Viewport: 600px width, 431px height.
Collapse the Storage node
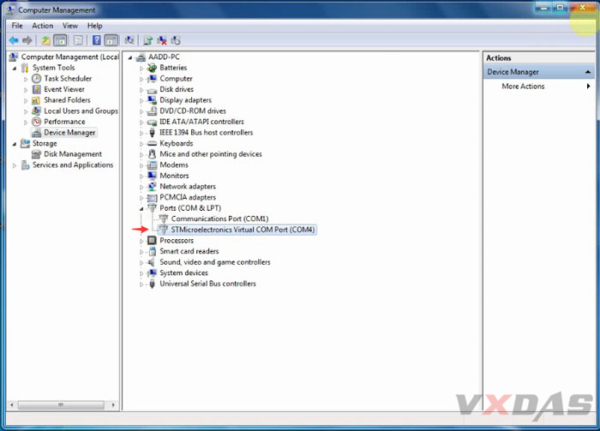pos(15,144)
